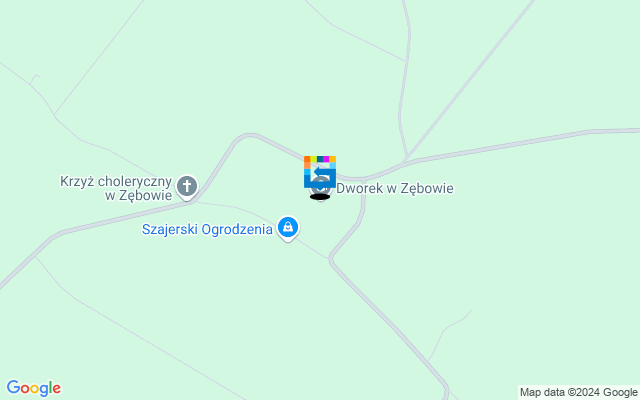Click the black oval marker shadow
Viewport: 640px width, 400px height.
(320, 197)
